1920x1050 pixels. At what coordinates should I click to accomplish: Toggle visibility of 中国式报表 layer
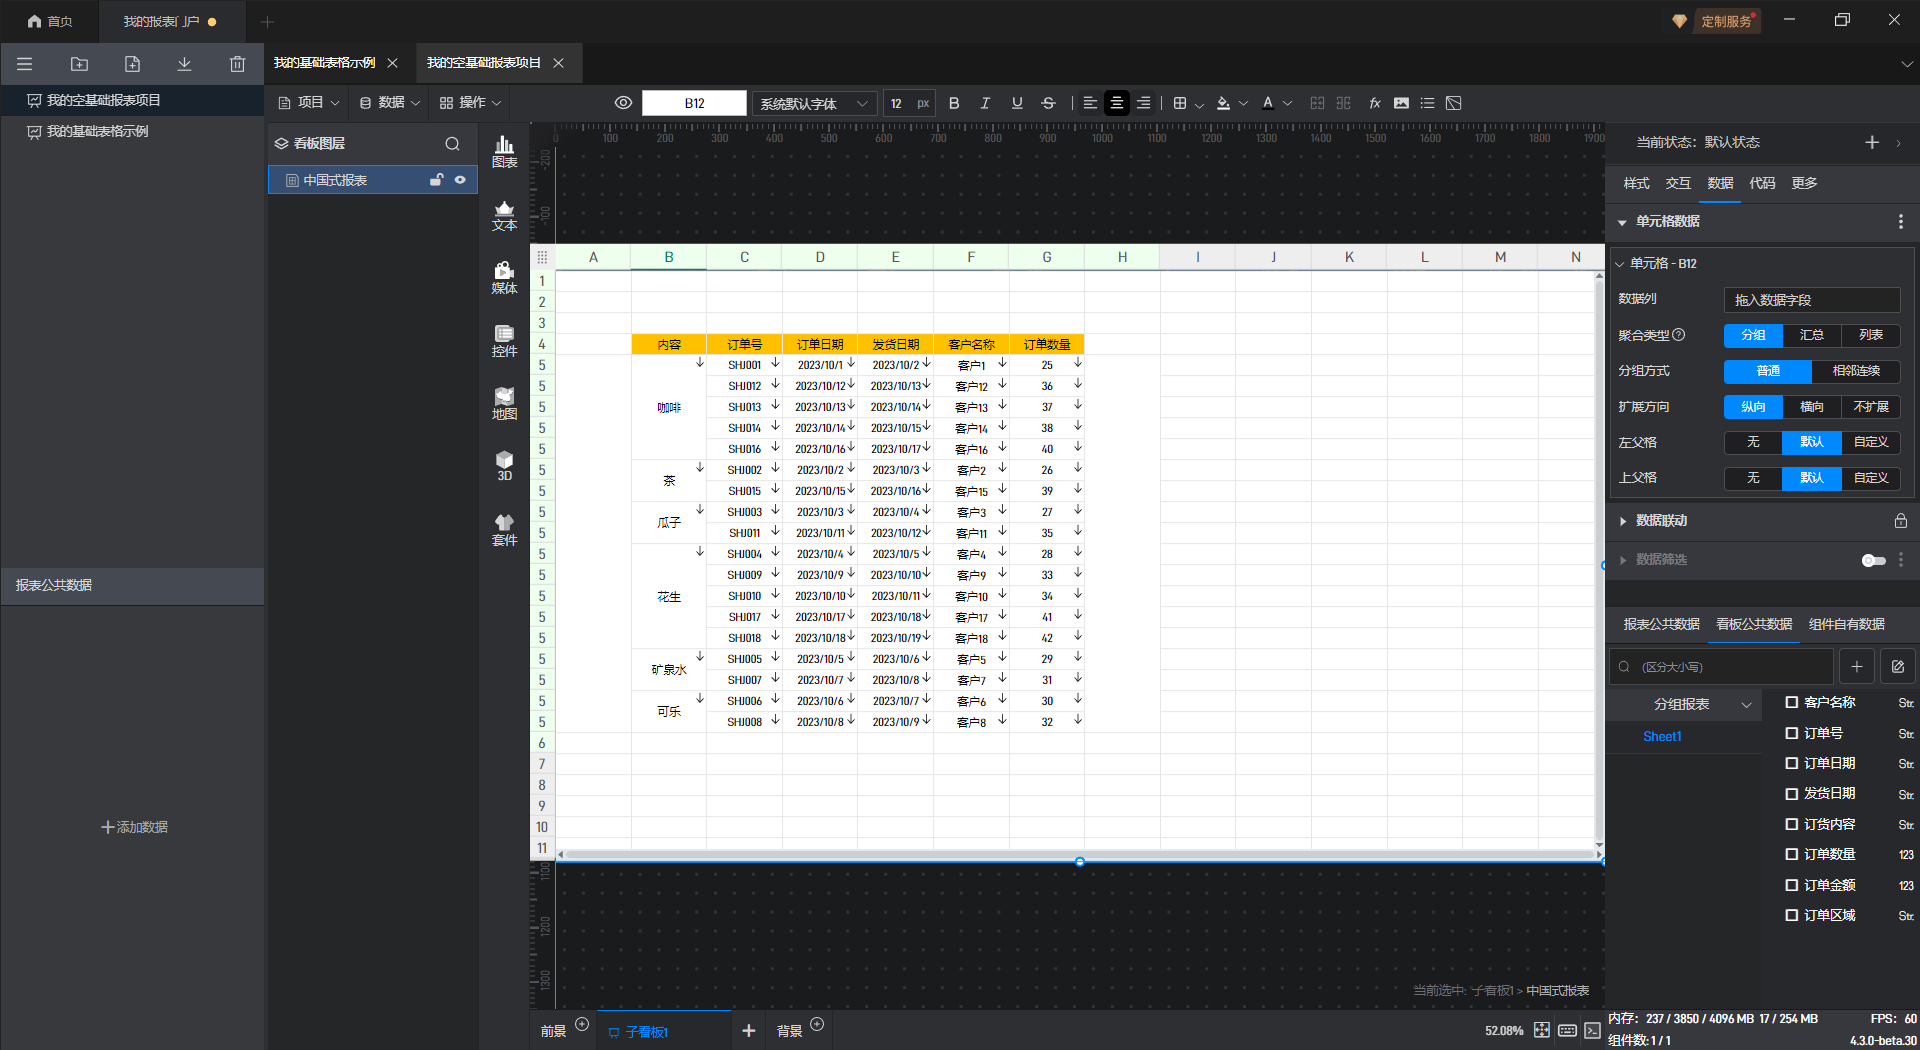coord(460,180)
